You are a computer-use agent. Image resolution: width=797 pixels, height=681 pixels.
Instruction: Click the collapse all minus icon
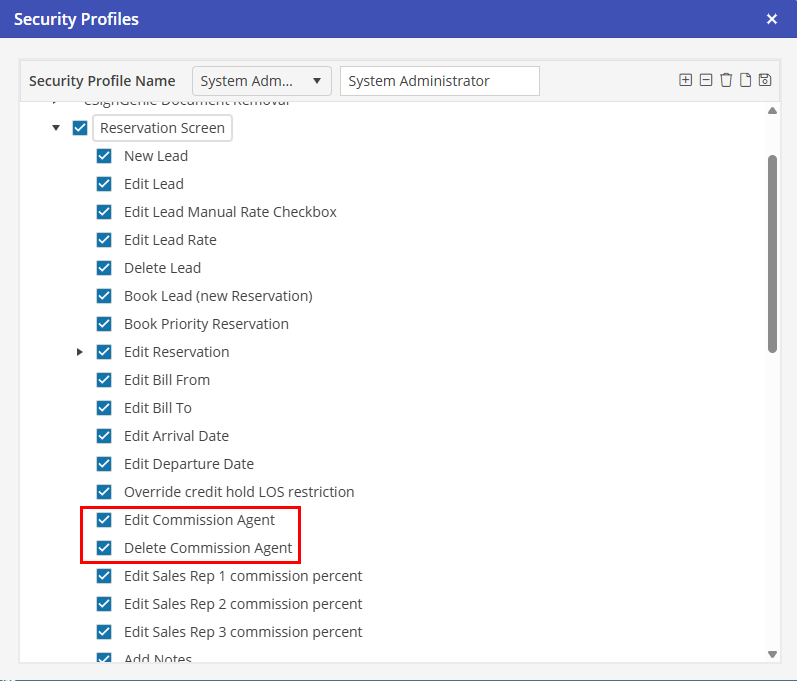click(x=706, y=80)
